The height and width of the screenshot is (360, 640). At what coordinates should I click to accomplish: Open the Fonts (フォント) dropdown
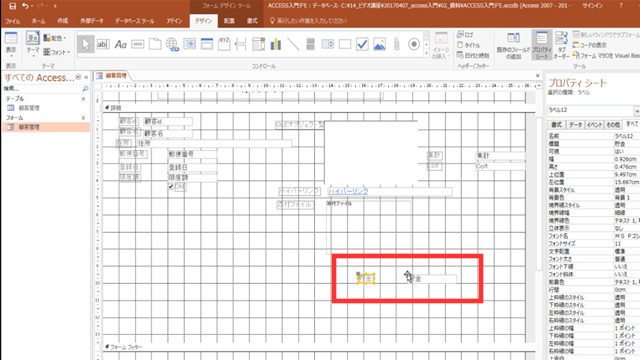pos(57,52)
